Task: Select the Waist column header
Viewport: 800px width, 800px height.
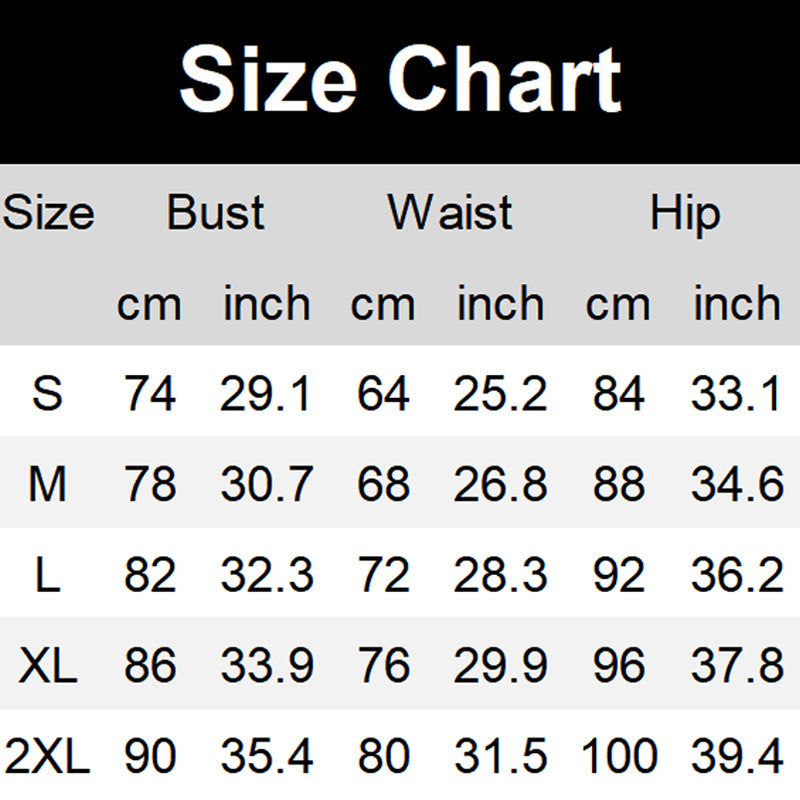Action: click(x=450, y=213)
